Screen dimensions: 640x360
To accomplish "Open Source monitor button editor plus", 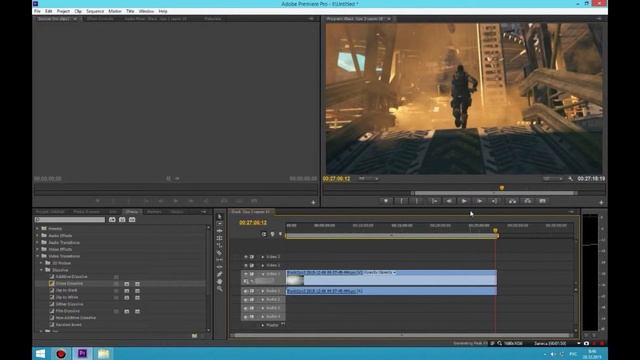I will [x=313, y=202].
